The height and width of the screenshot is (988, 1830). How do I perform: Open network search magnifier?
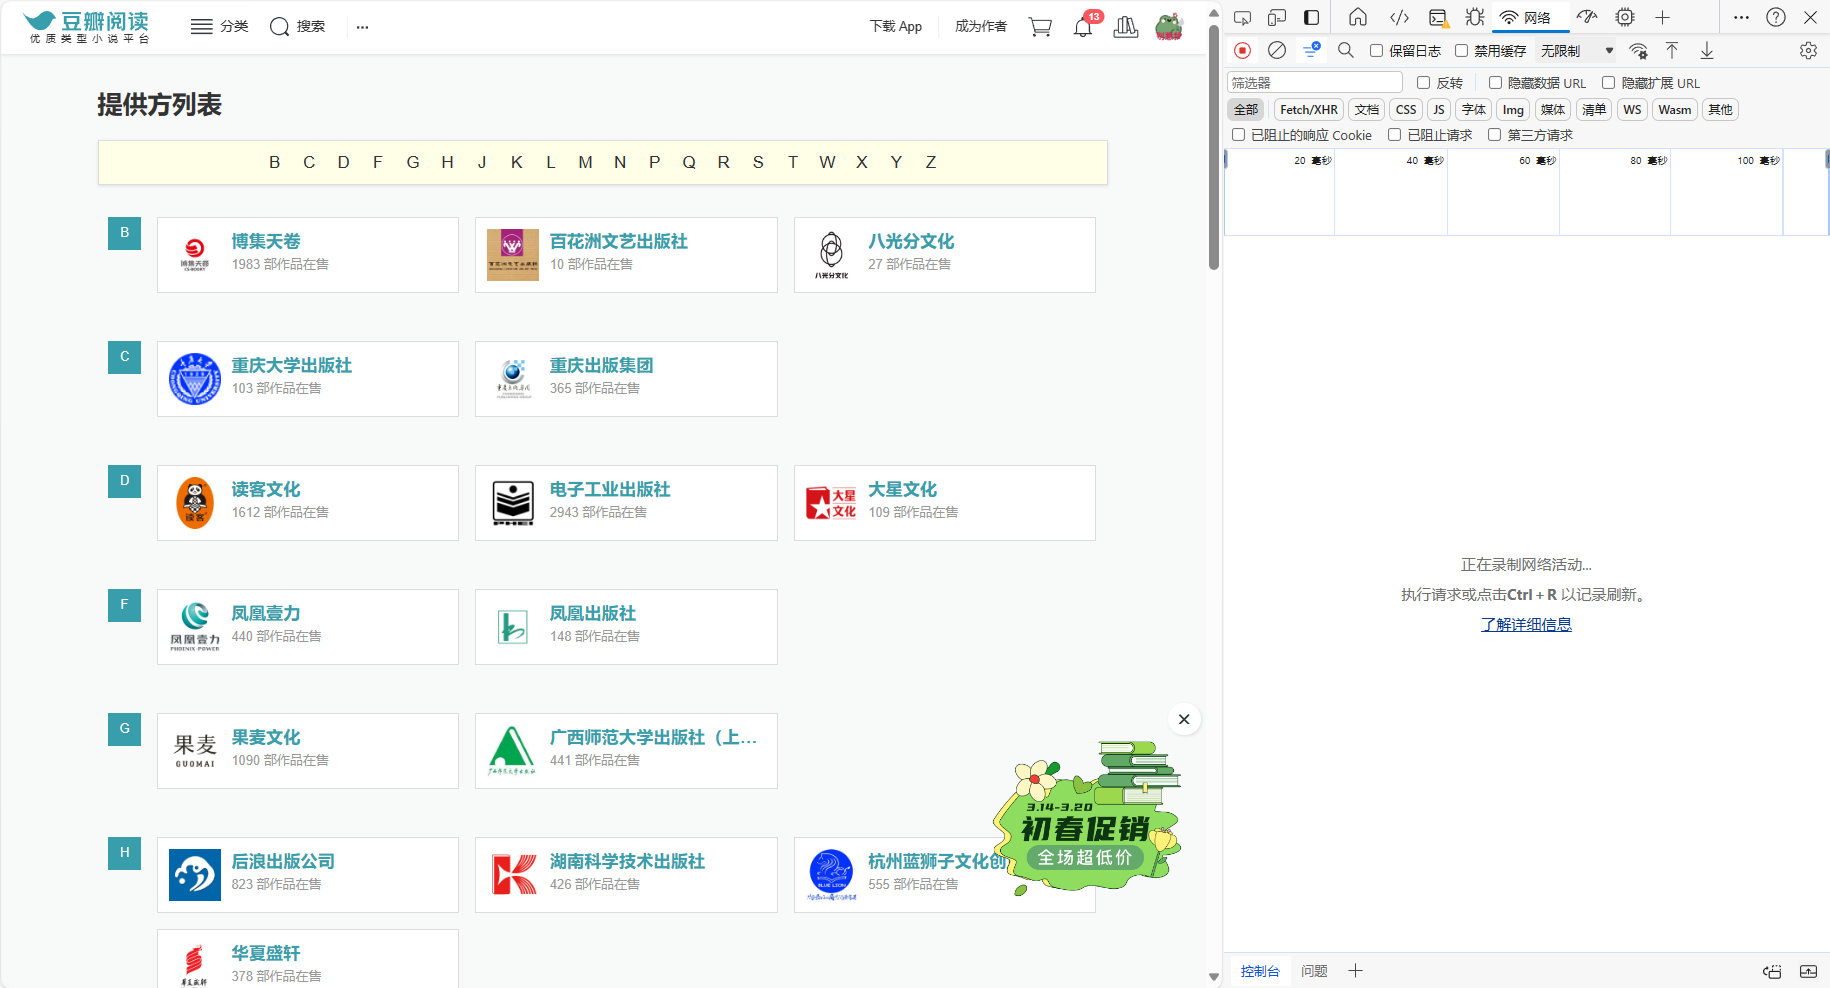1346,50
